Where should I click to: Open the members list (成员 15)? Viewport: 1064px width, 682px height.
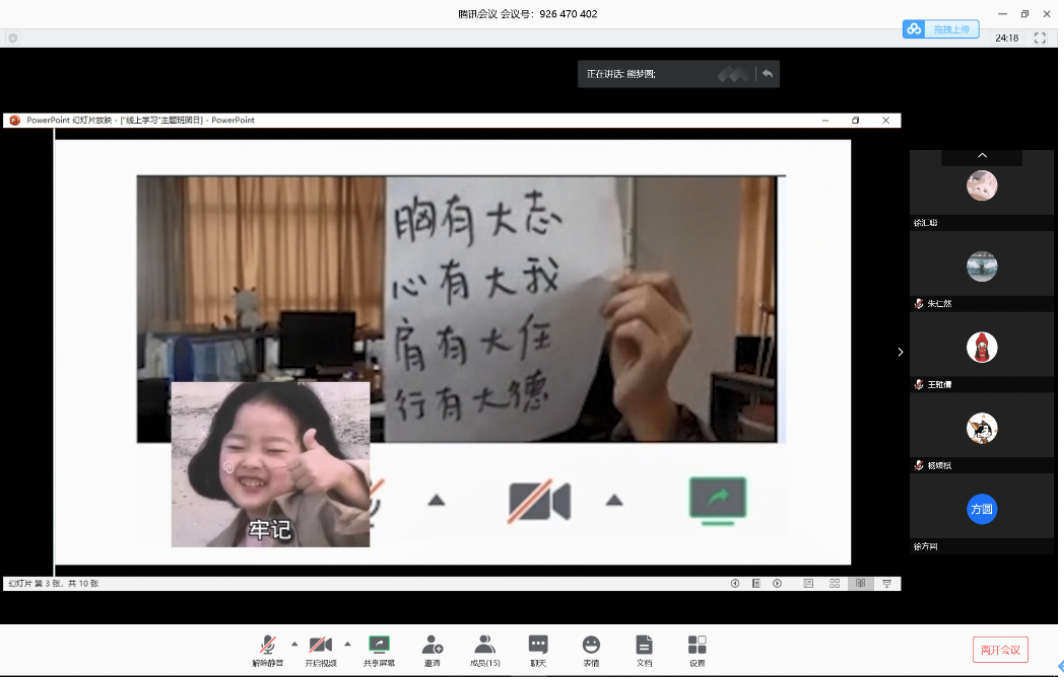485,650
